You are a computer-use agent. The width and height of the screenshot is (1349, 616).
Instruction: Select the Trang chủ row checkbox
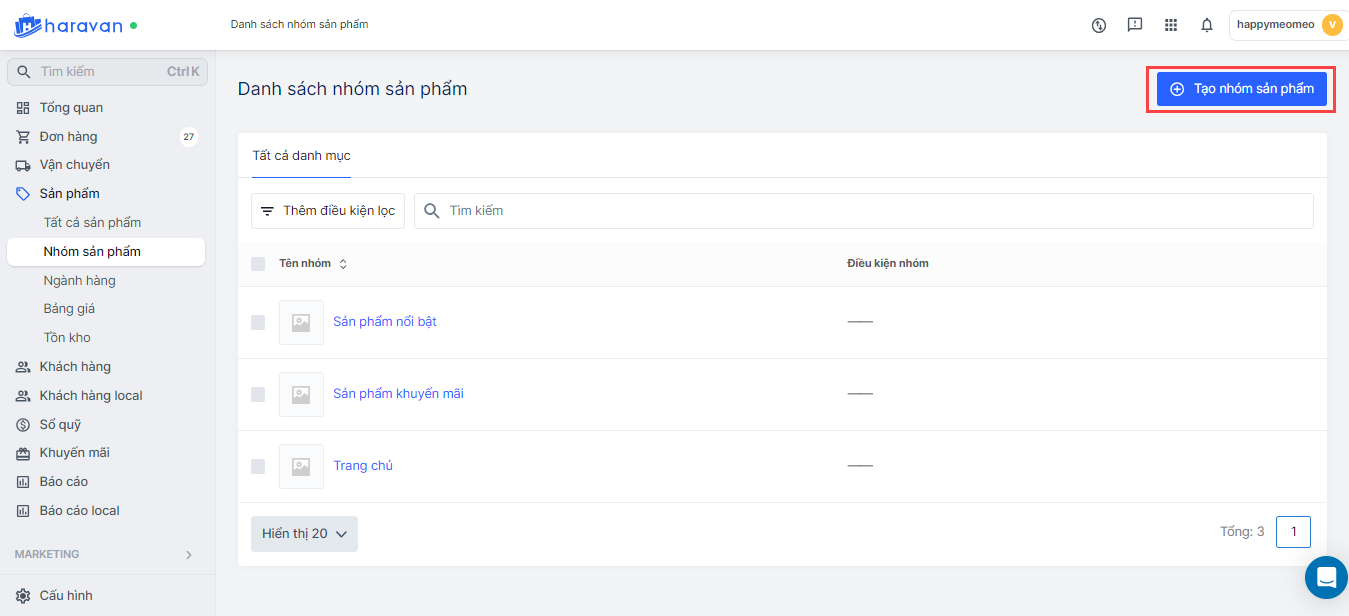pos(258,466)
